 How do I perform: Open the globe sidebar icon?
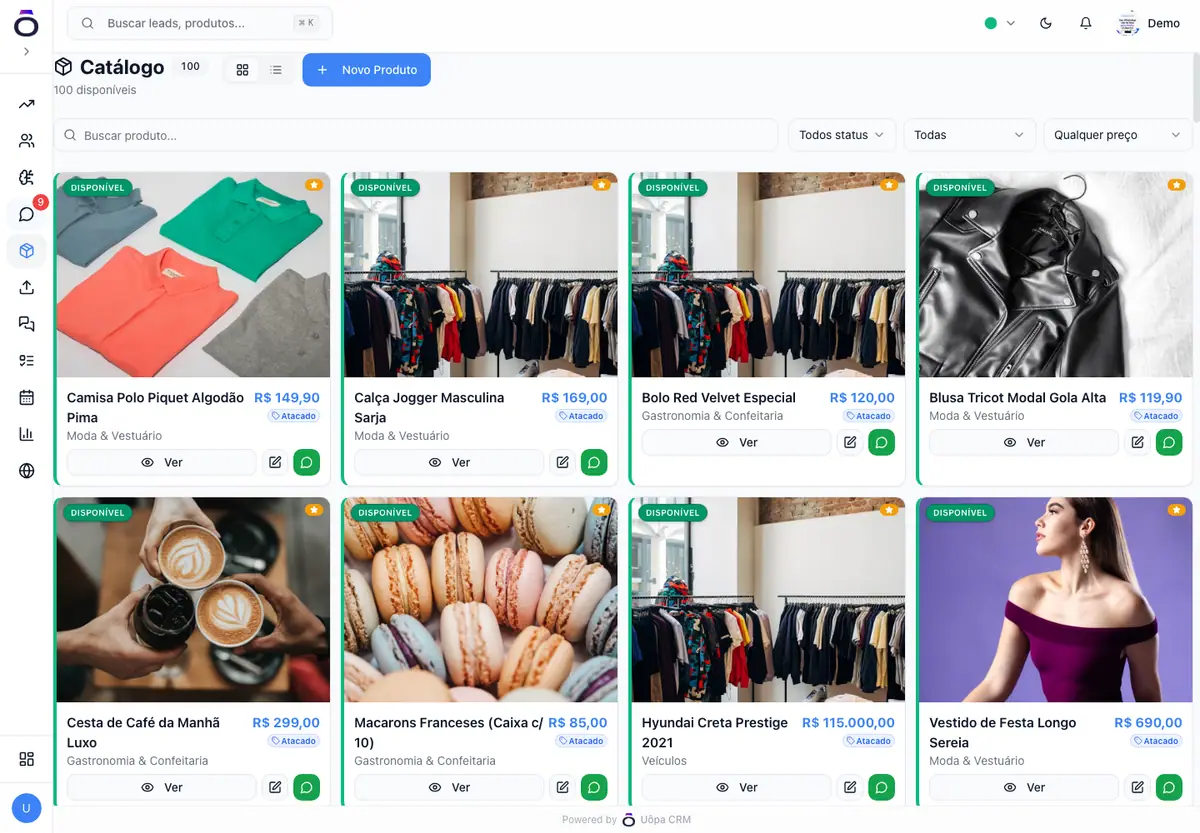coord(27,471)
